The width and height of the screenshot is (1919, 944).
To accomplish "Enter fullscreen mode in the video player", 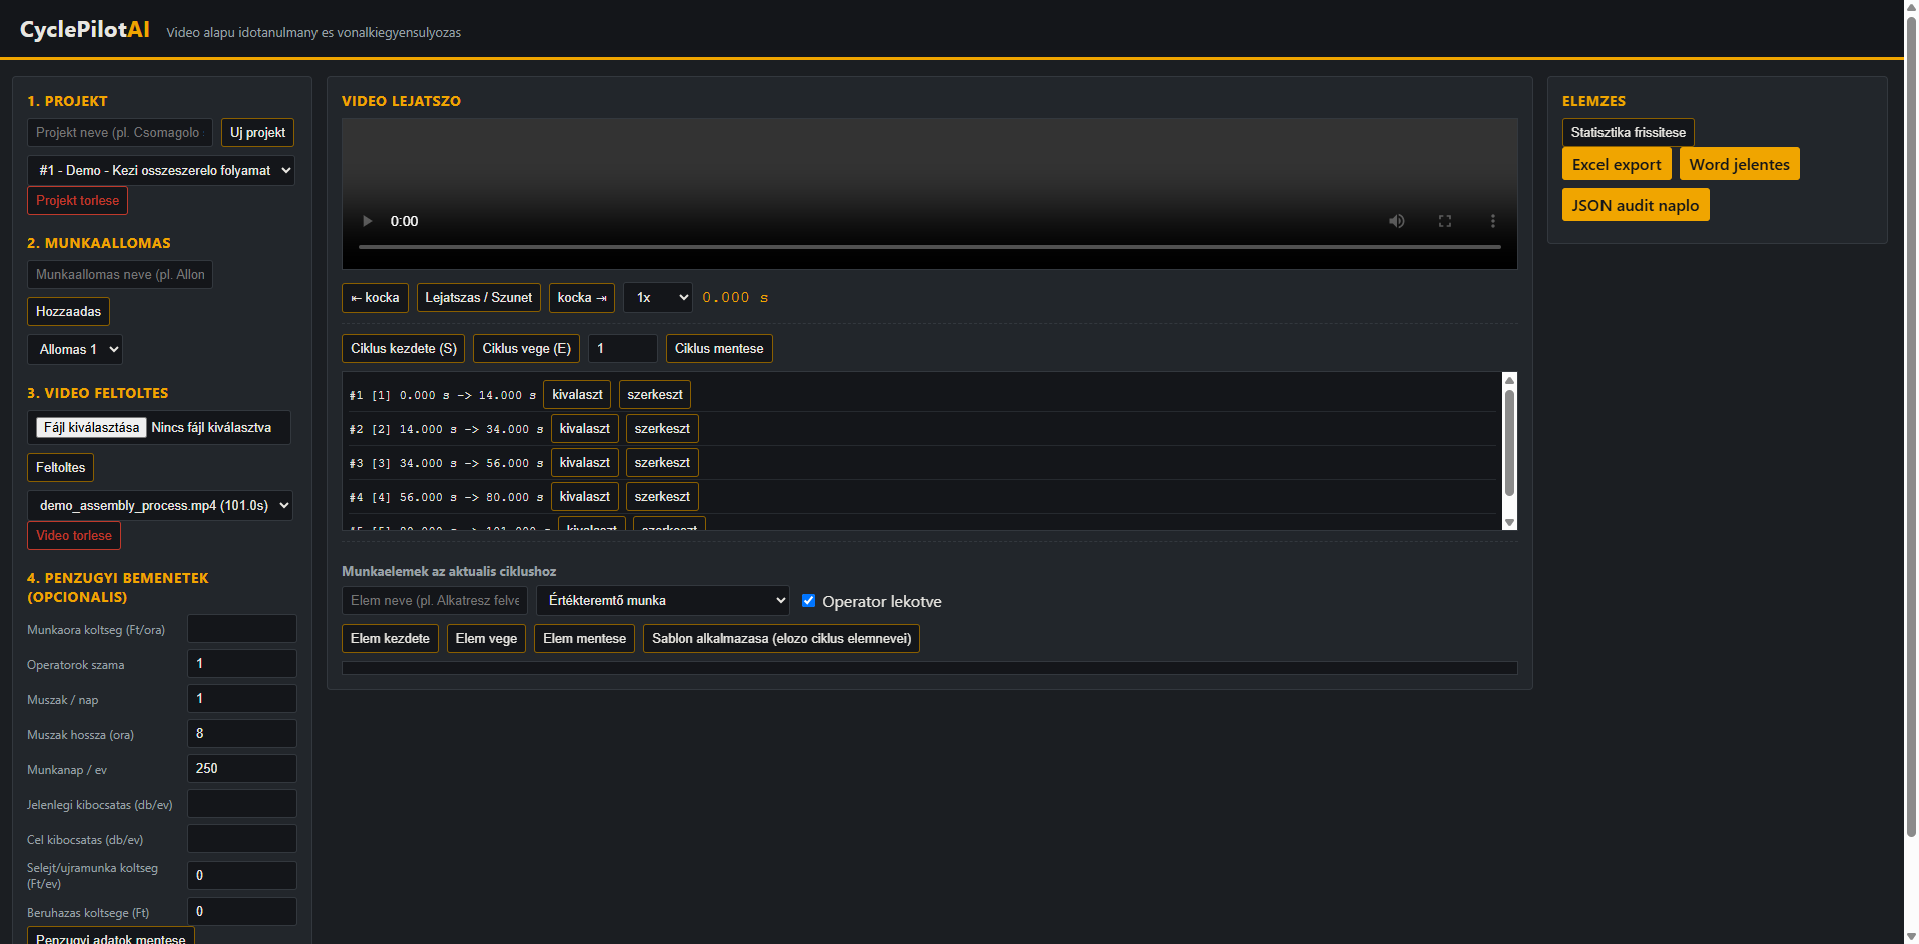I will [1445, 221].
